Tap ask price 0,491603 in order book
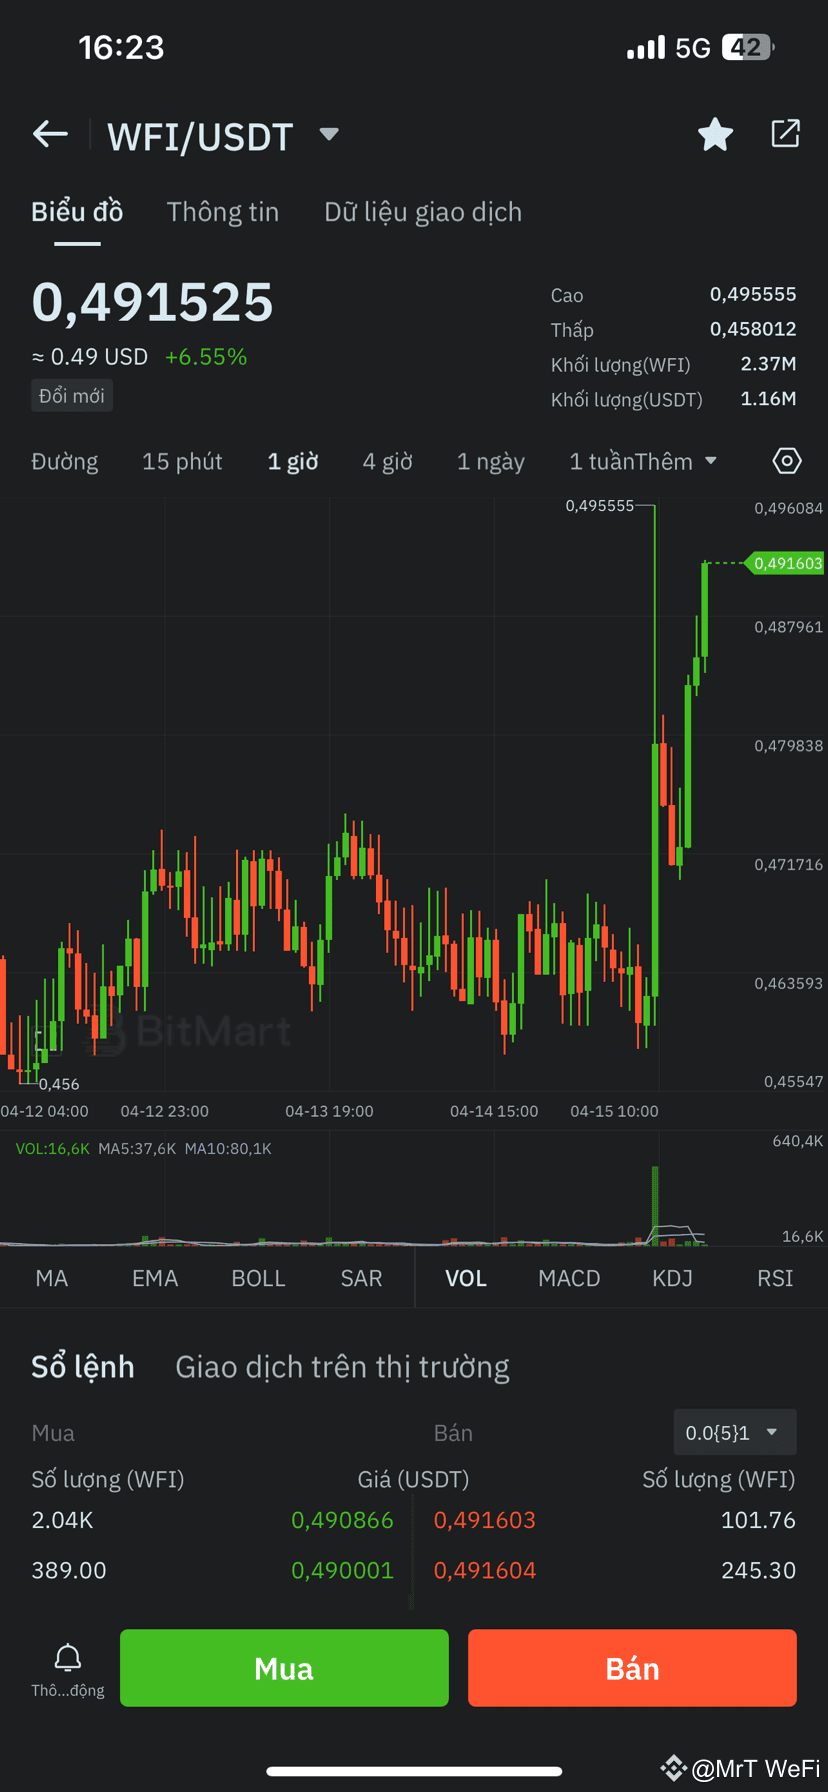828x1792 pixels. 485,1520
